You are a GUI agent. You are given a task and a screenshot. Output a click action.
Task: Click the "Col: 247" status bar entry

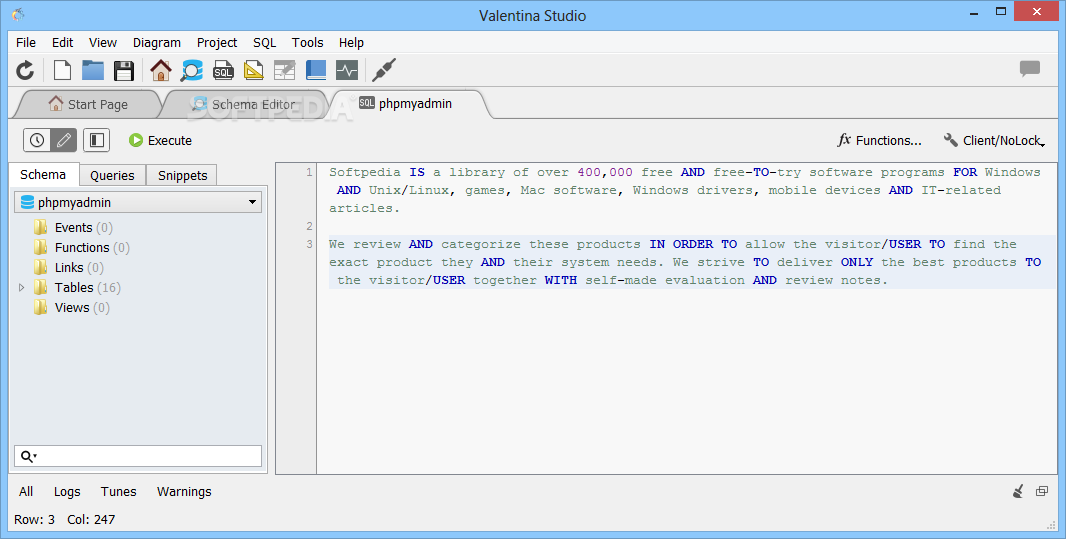pos(91,519)
